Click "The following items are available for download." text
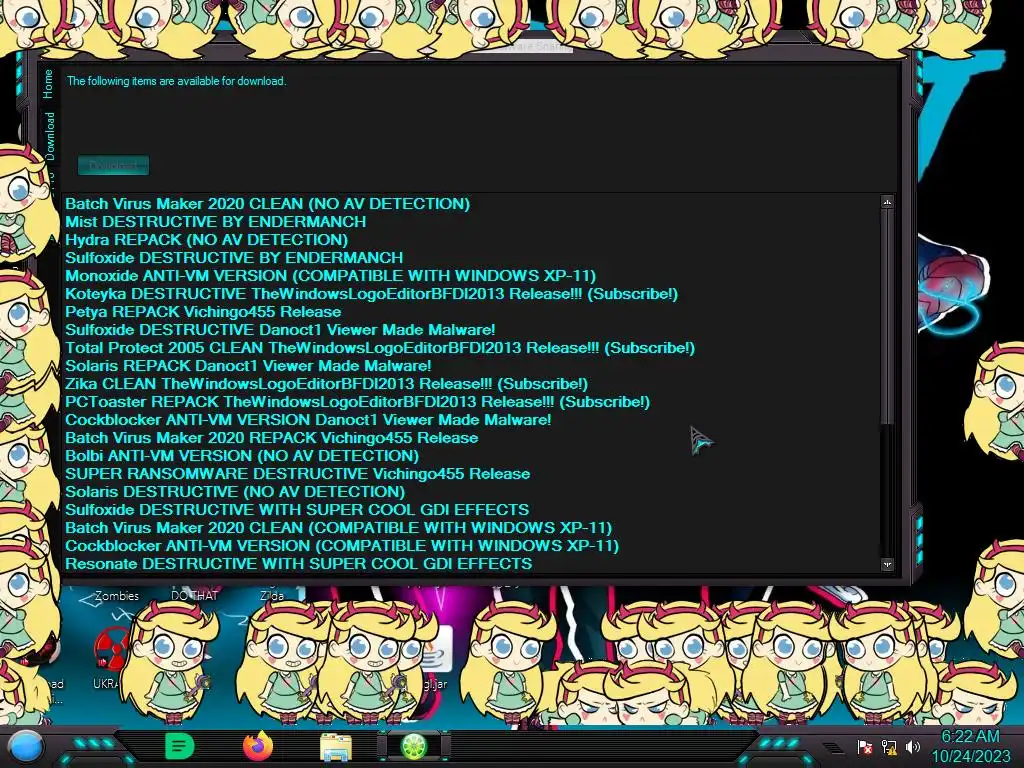This screenshot has height=768, width=1024. pyautogui.click(x=176, y=81)
